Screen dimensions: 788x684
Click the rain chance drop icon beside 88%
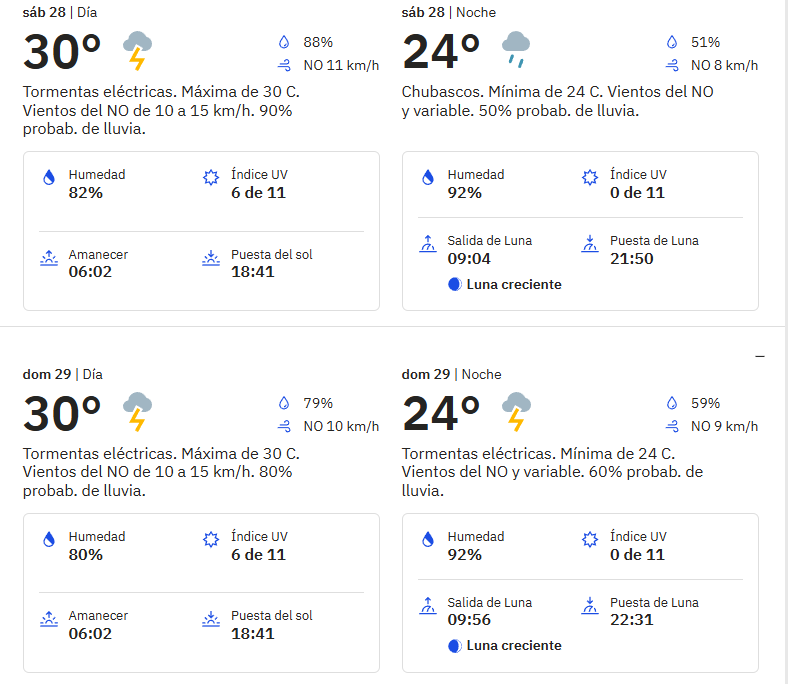[284, 42]
